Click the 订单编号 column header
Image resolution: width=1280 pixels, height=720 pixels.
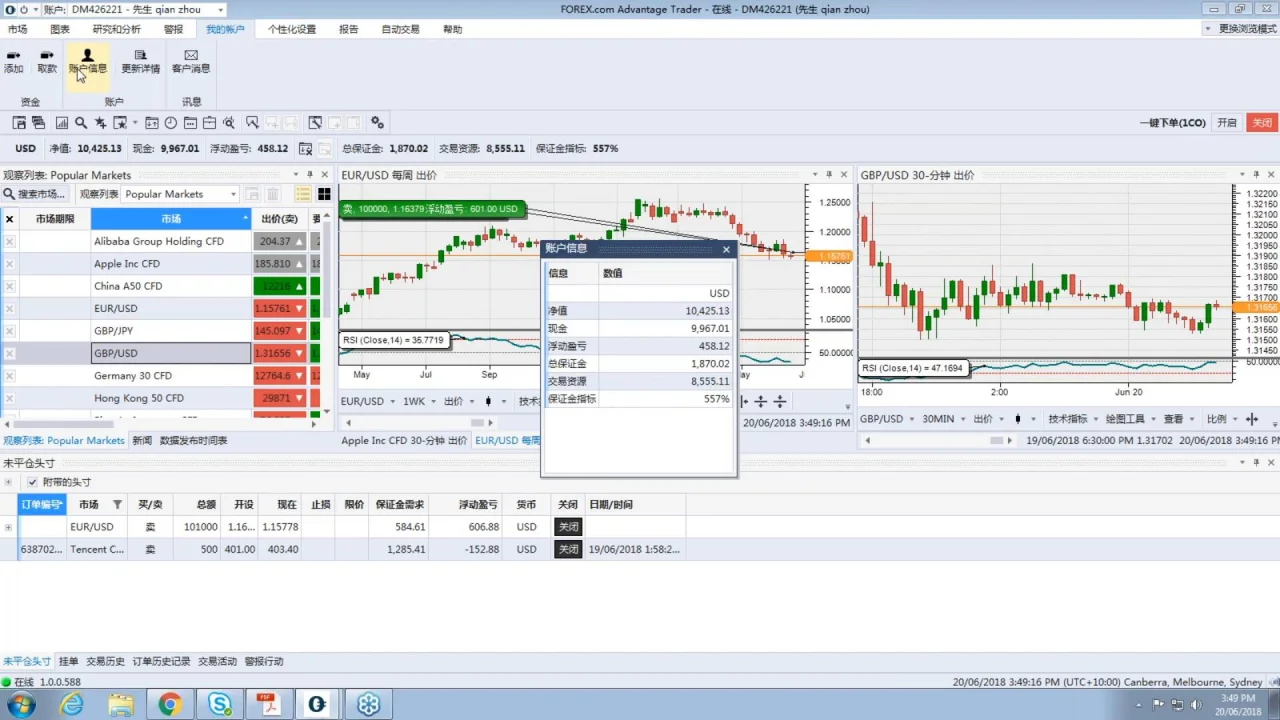pos(42,505)
